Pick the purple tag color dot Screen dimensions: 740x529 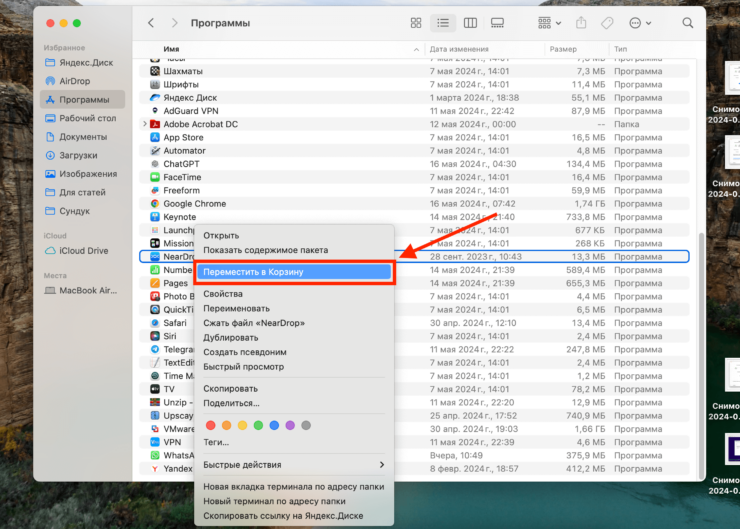(x=290, y=425)
